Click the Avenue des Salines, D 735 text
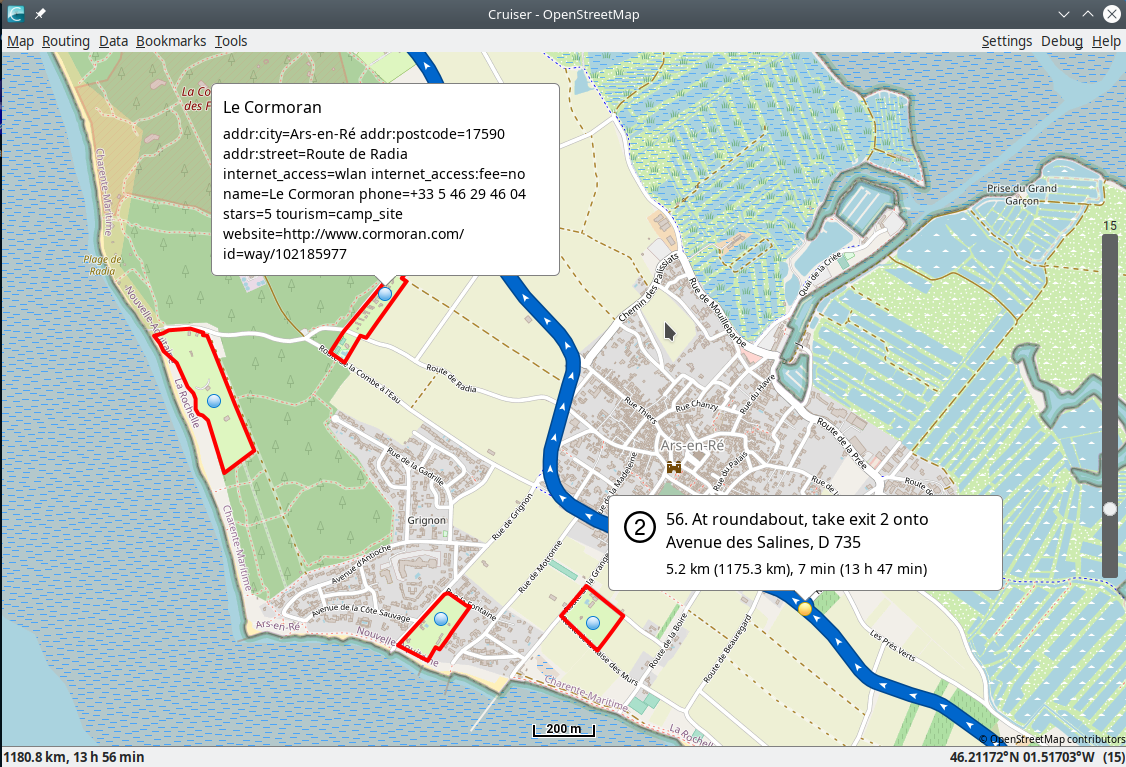1126x767 pixels. 763,542
